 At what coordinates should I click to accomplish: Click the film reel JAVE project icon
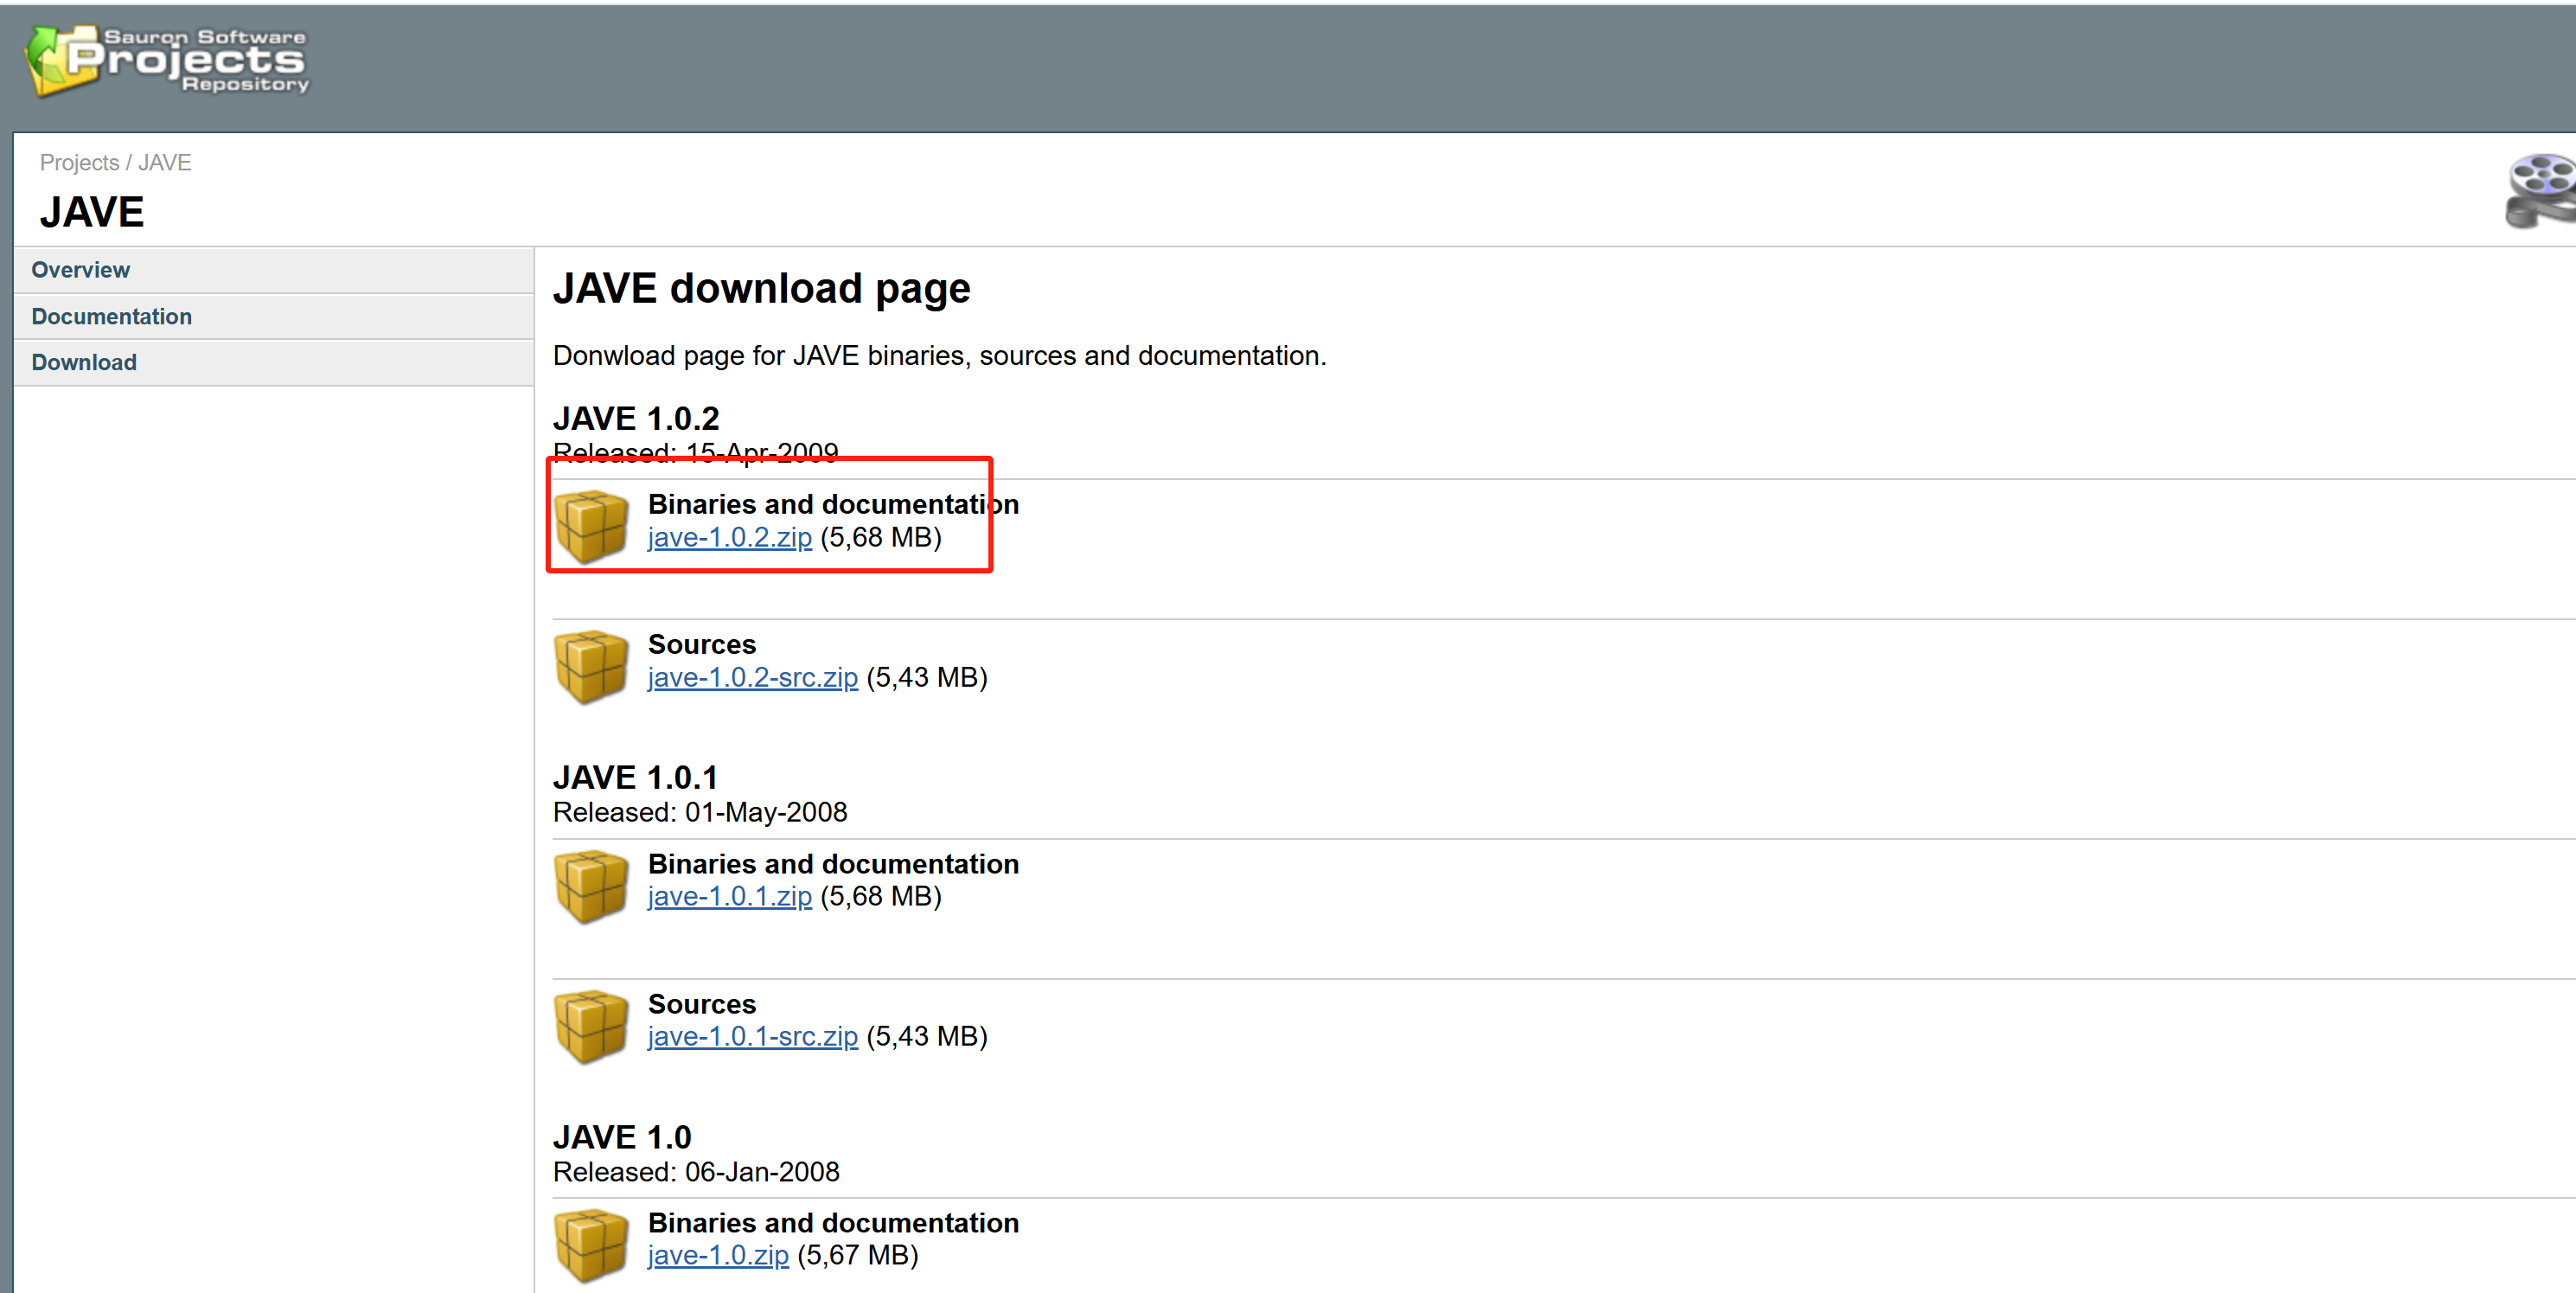(2540, 191)
